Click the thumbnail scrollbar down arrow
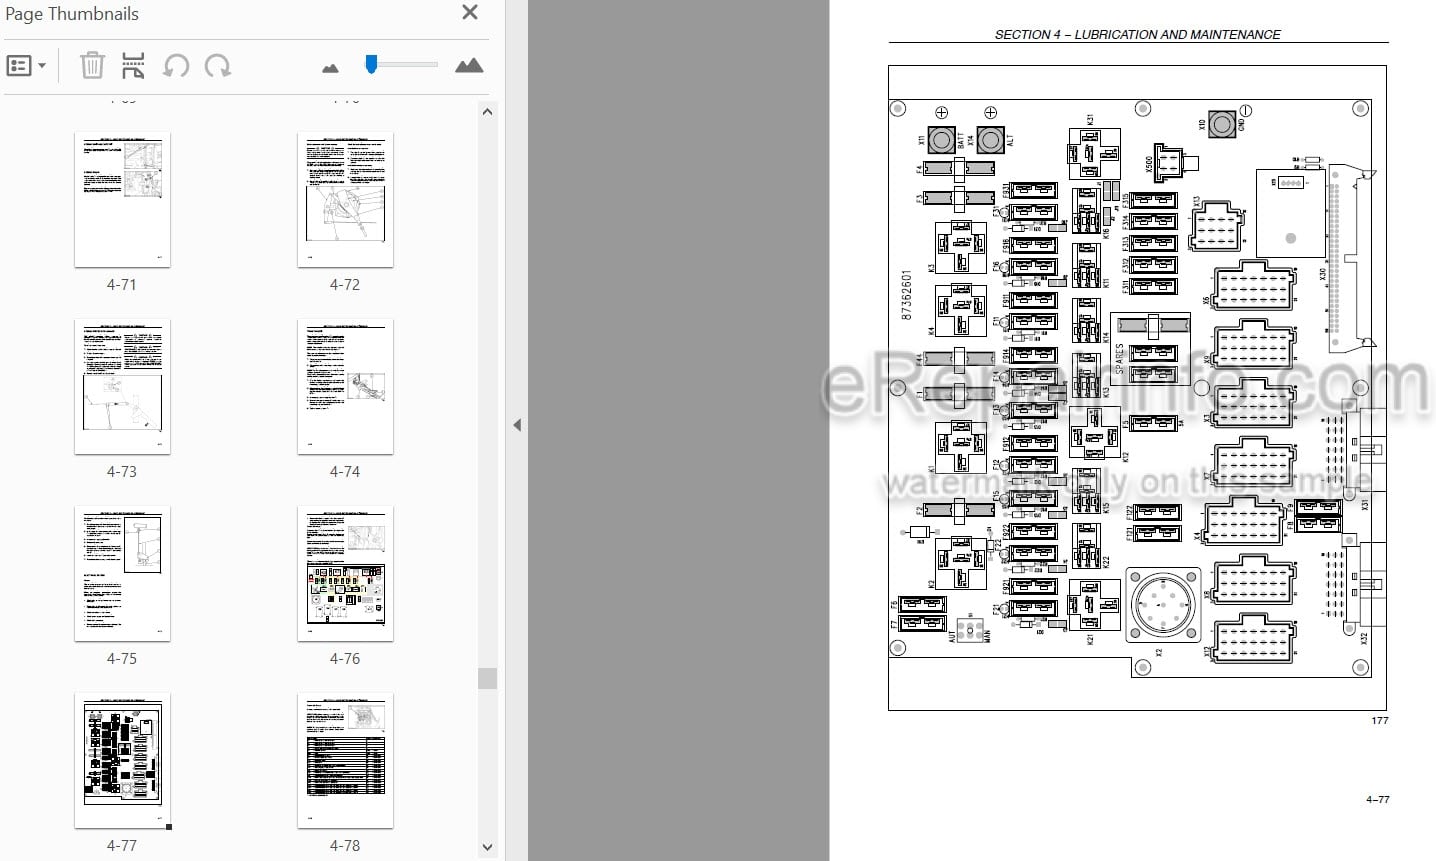Viewport: 1436px width, 861px height. 487,847
